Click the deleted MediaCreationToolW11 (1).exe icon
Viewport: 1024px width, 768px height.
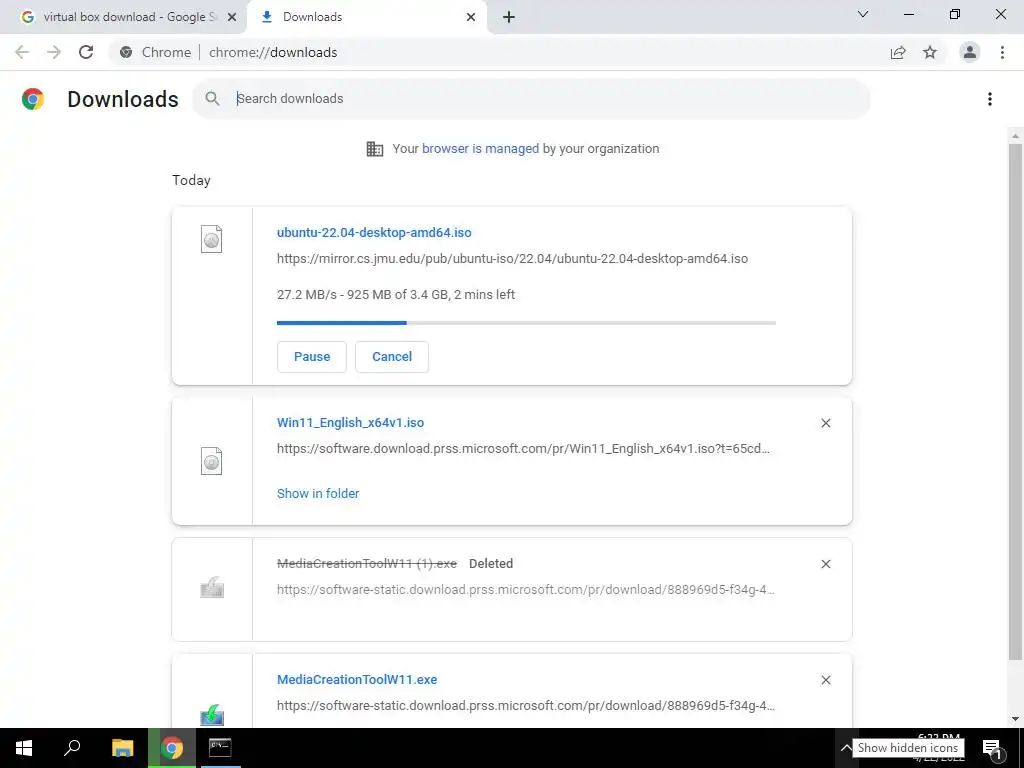pyautogui.click(x=212, y=587)
